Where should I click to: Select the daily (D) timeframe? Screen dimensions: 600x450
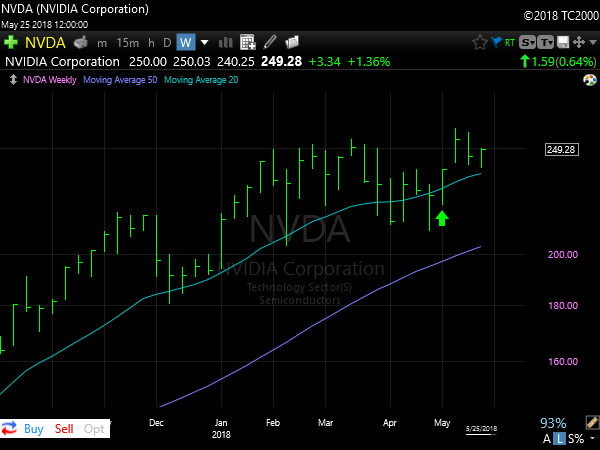tap(167, 42)
